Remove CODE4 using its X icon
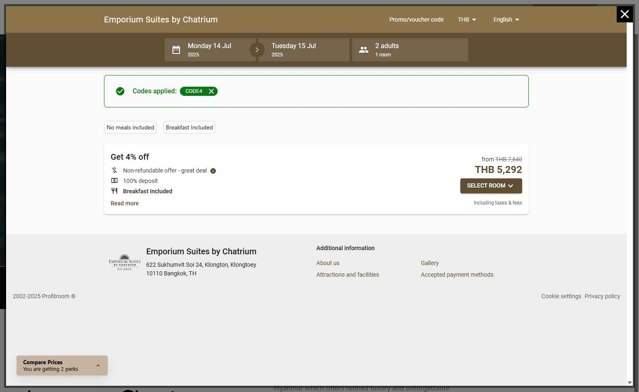The width and height of the screenshot is (639, 392). coord(211,91)
